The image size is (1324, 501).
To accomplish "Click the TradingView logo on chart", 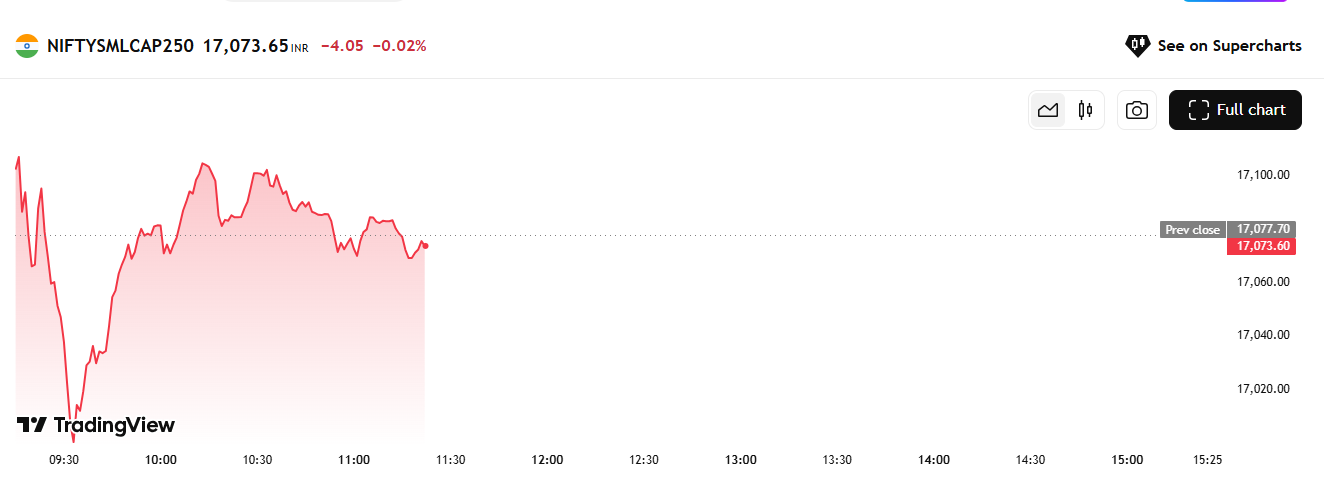I will click(96, 425).
